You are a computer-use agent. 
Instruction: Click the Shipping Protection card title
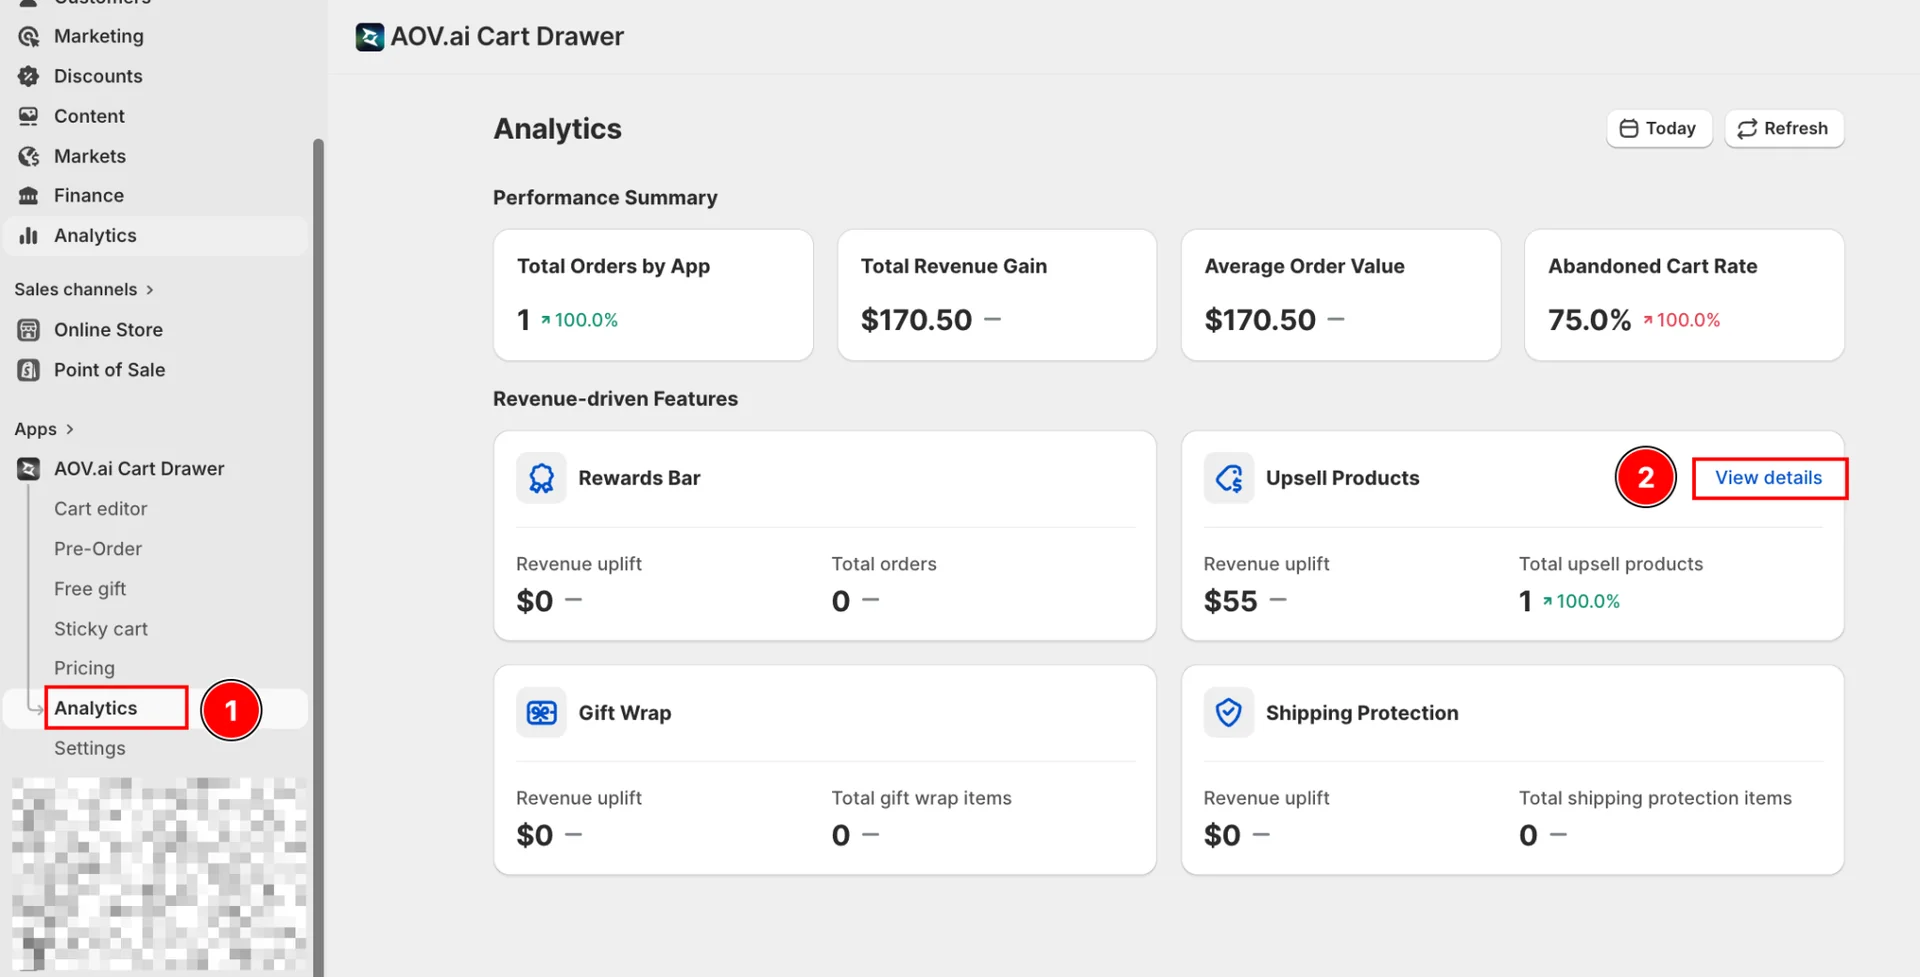(1362, 713)
